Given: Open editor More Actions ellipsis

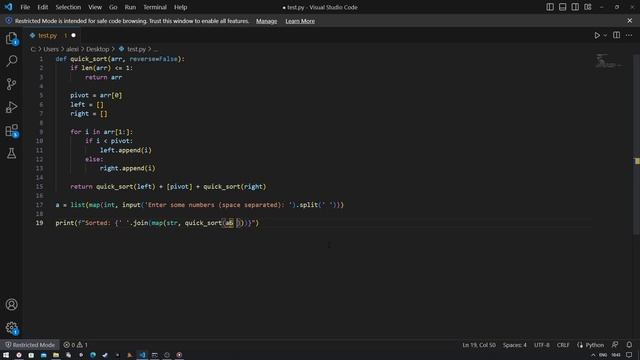Looking at the screenshot, I should 629,36.
